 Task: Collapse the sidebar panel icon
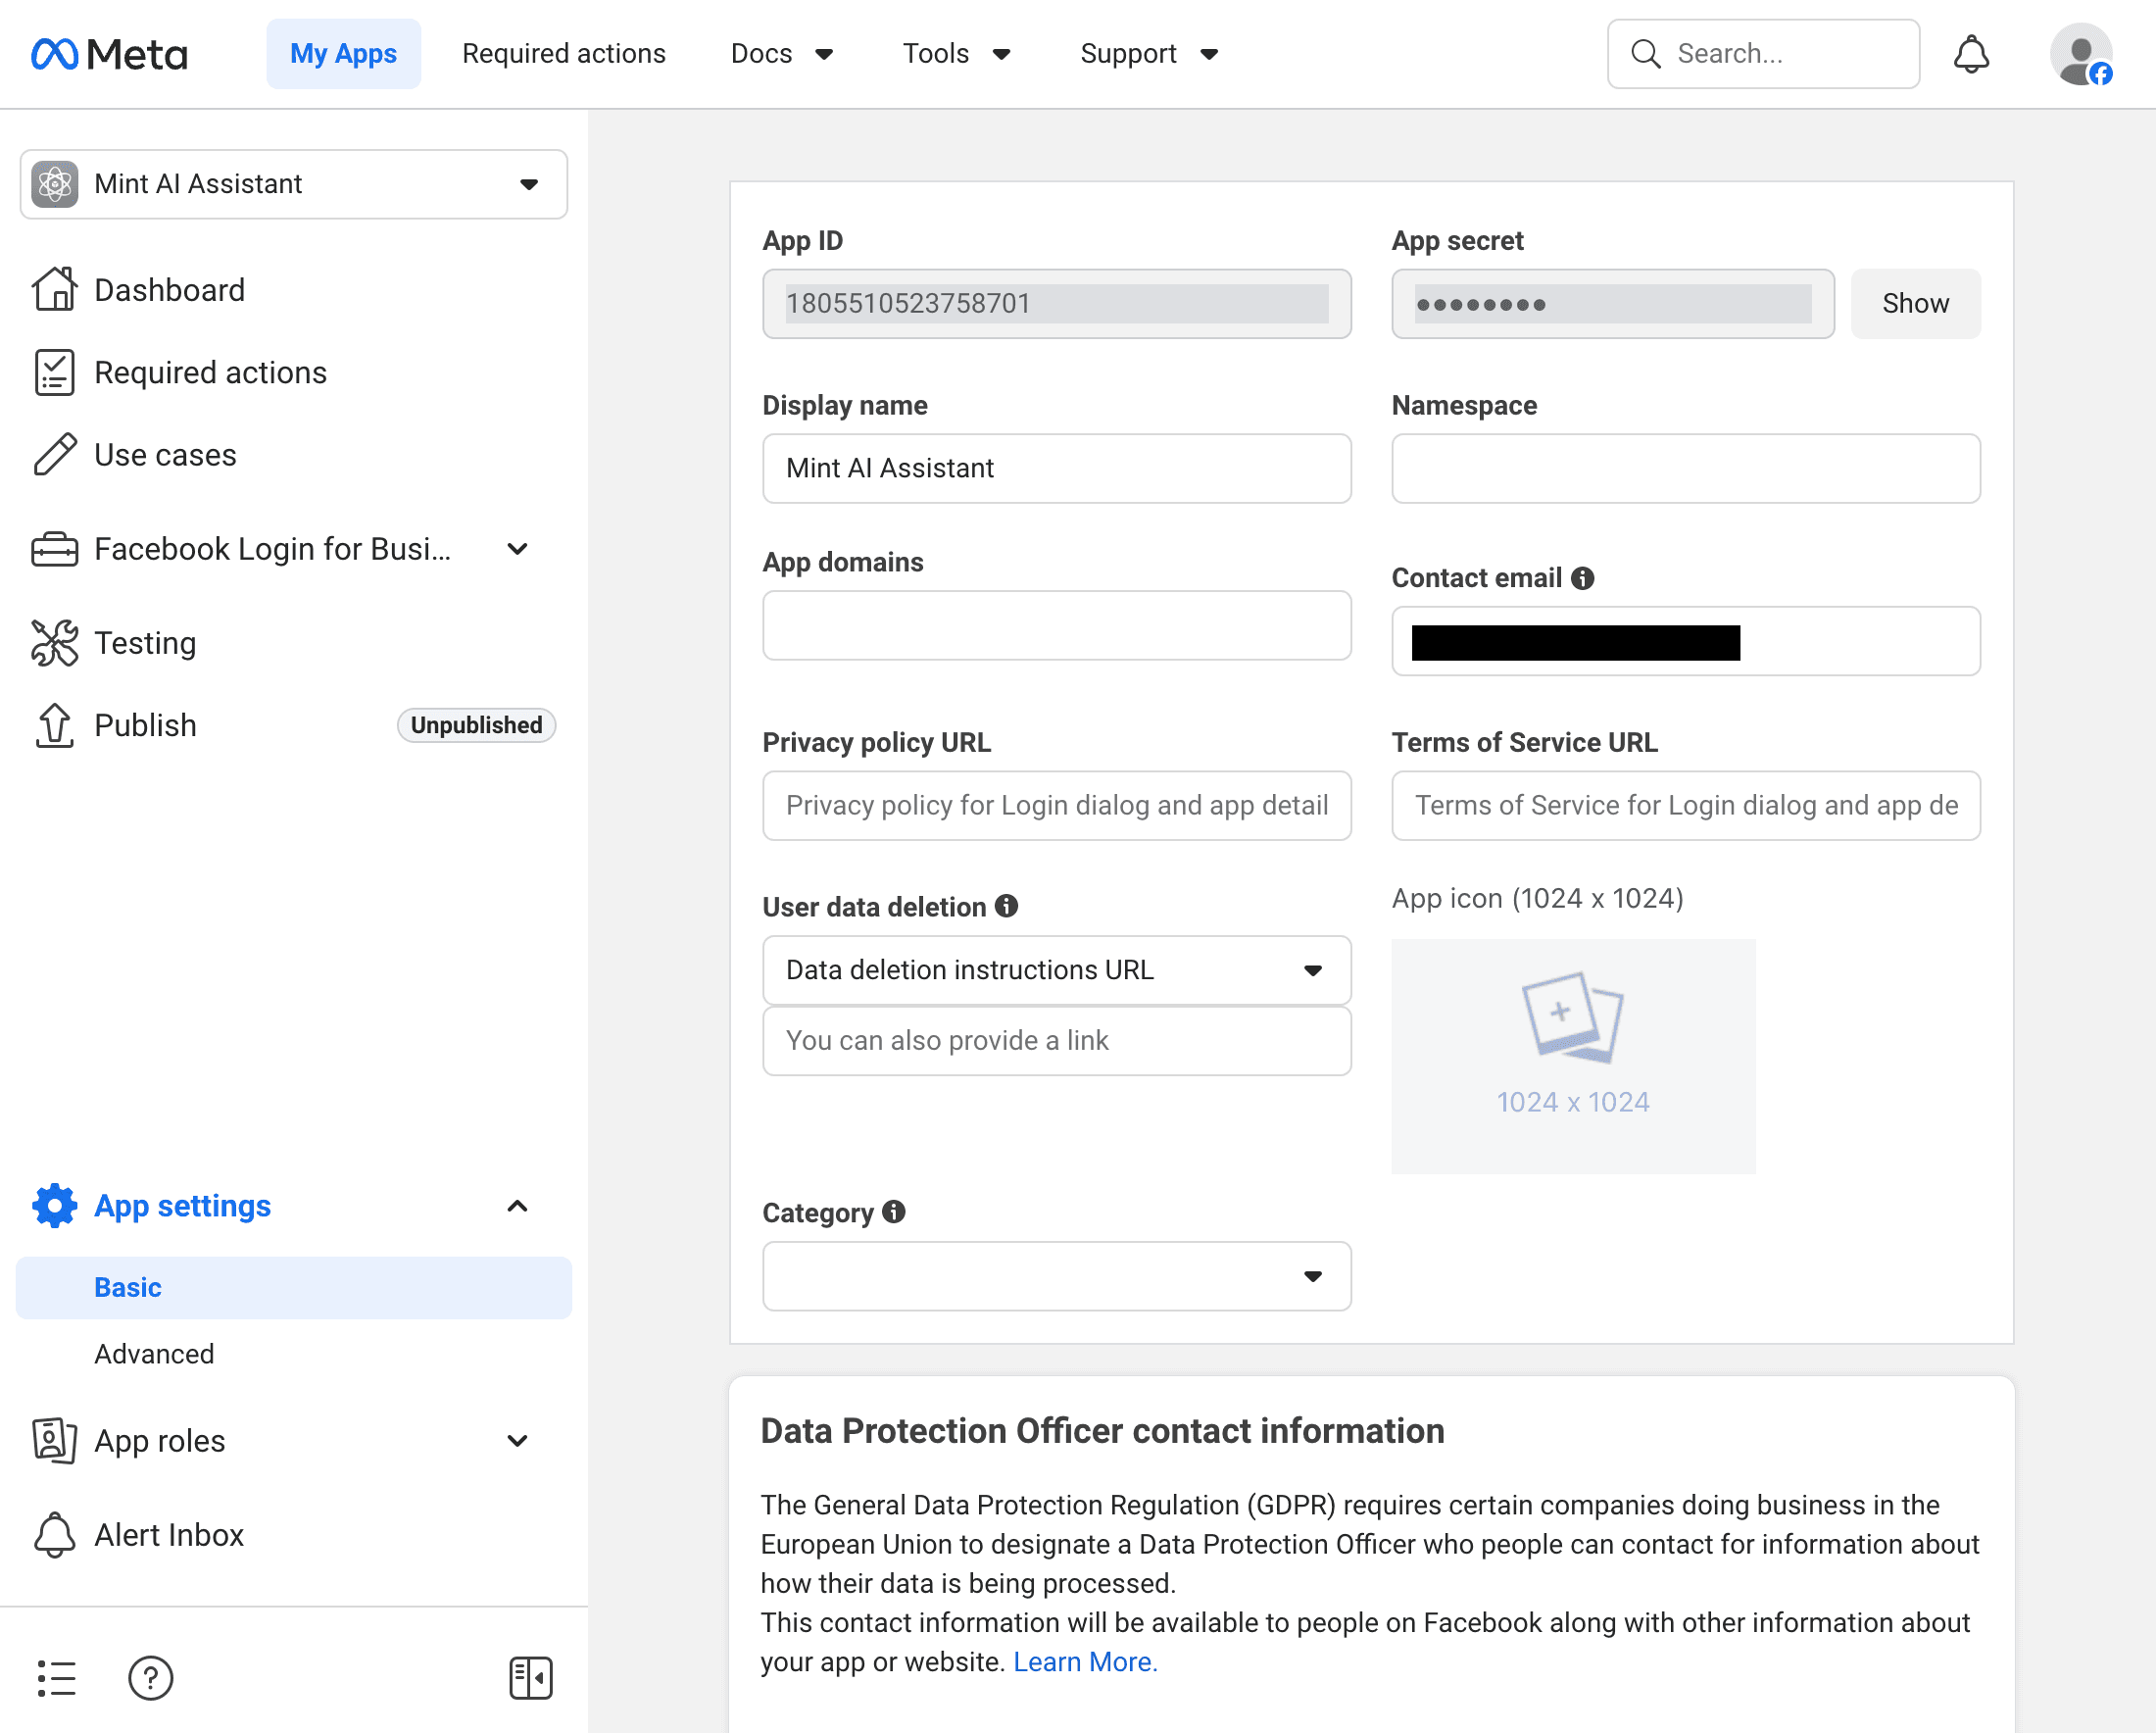pos(530,1678)
